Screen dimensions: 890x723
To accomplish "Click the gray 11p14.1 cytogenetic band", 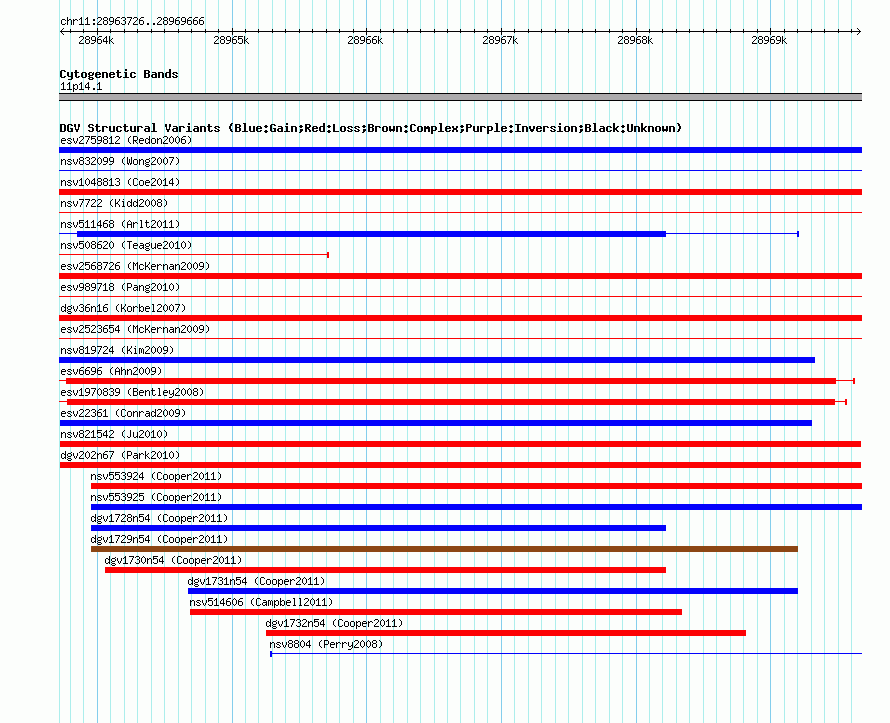I will coord(460,97).
